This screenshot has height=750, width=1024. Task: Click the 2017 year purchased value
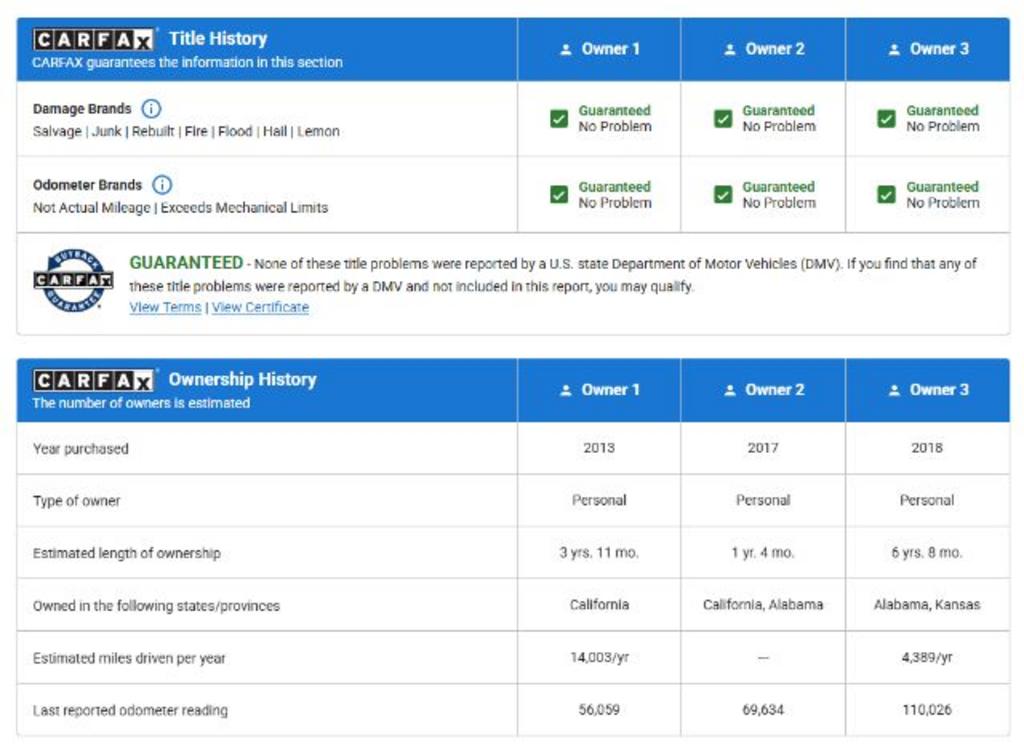pos(763,448)
